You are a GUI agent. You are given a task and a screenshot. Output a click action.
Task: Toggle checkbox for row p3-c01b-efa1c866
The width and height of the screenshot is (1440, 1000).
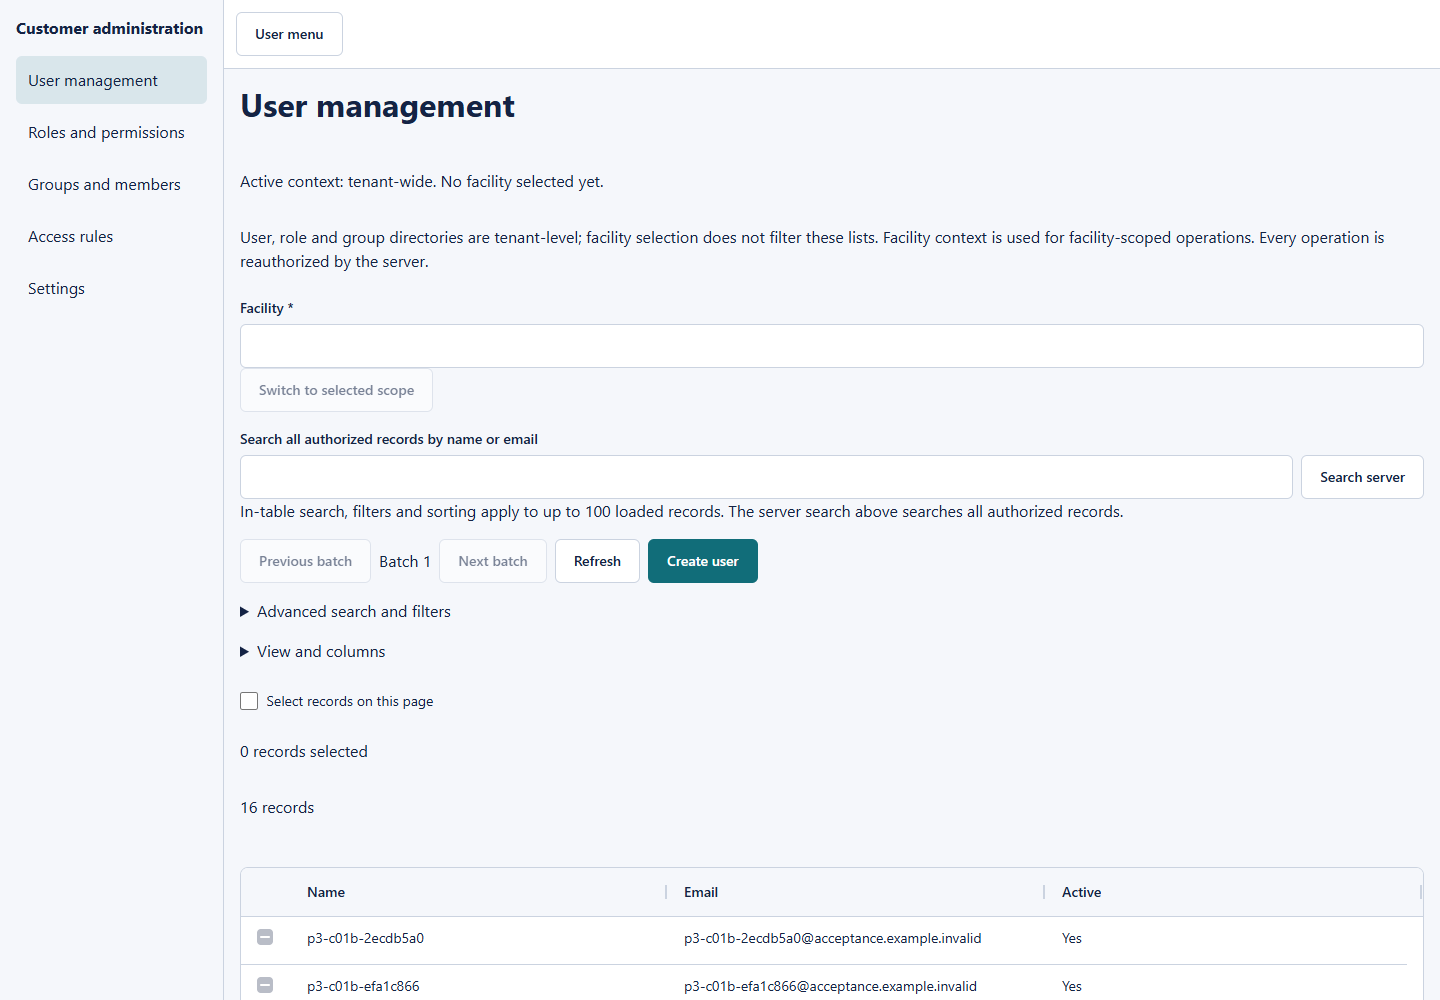point(265,985)
